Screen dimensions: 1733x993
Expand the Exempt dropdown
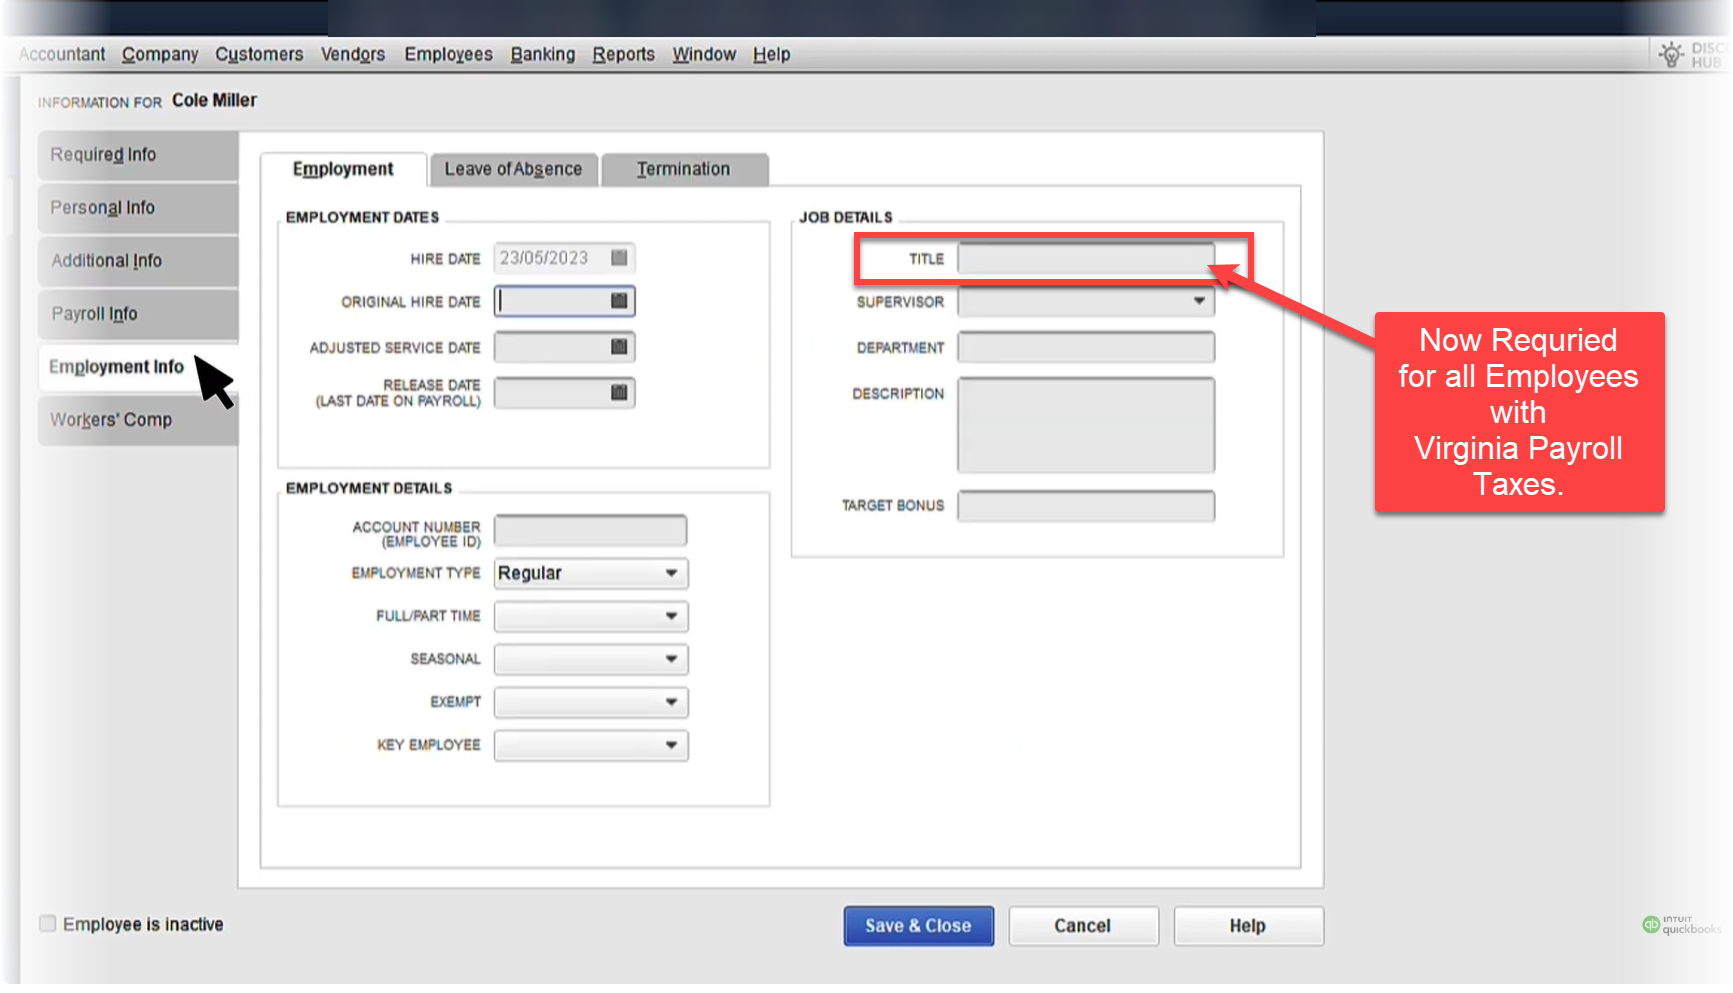(671, 702)
